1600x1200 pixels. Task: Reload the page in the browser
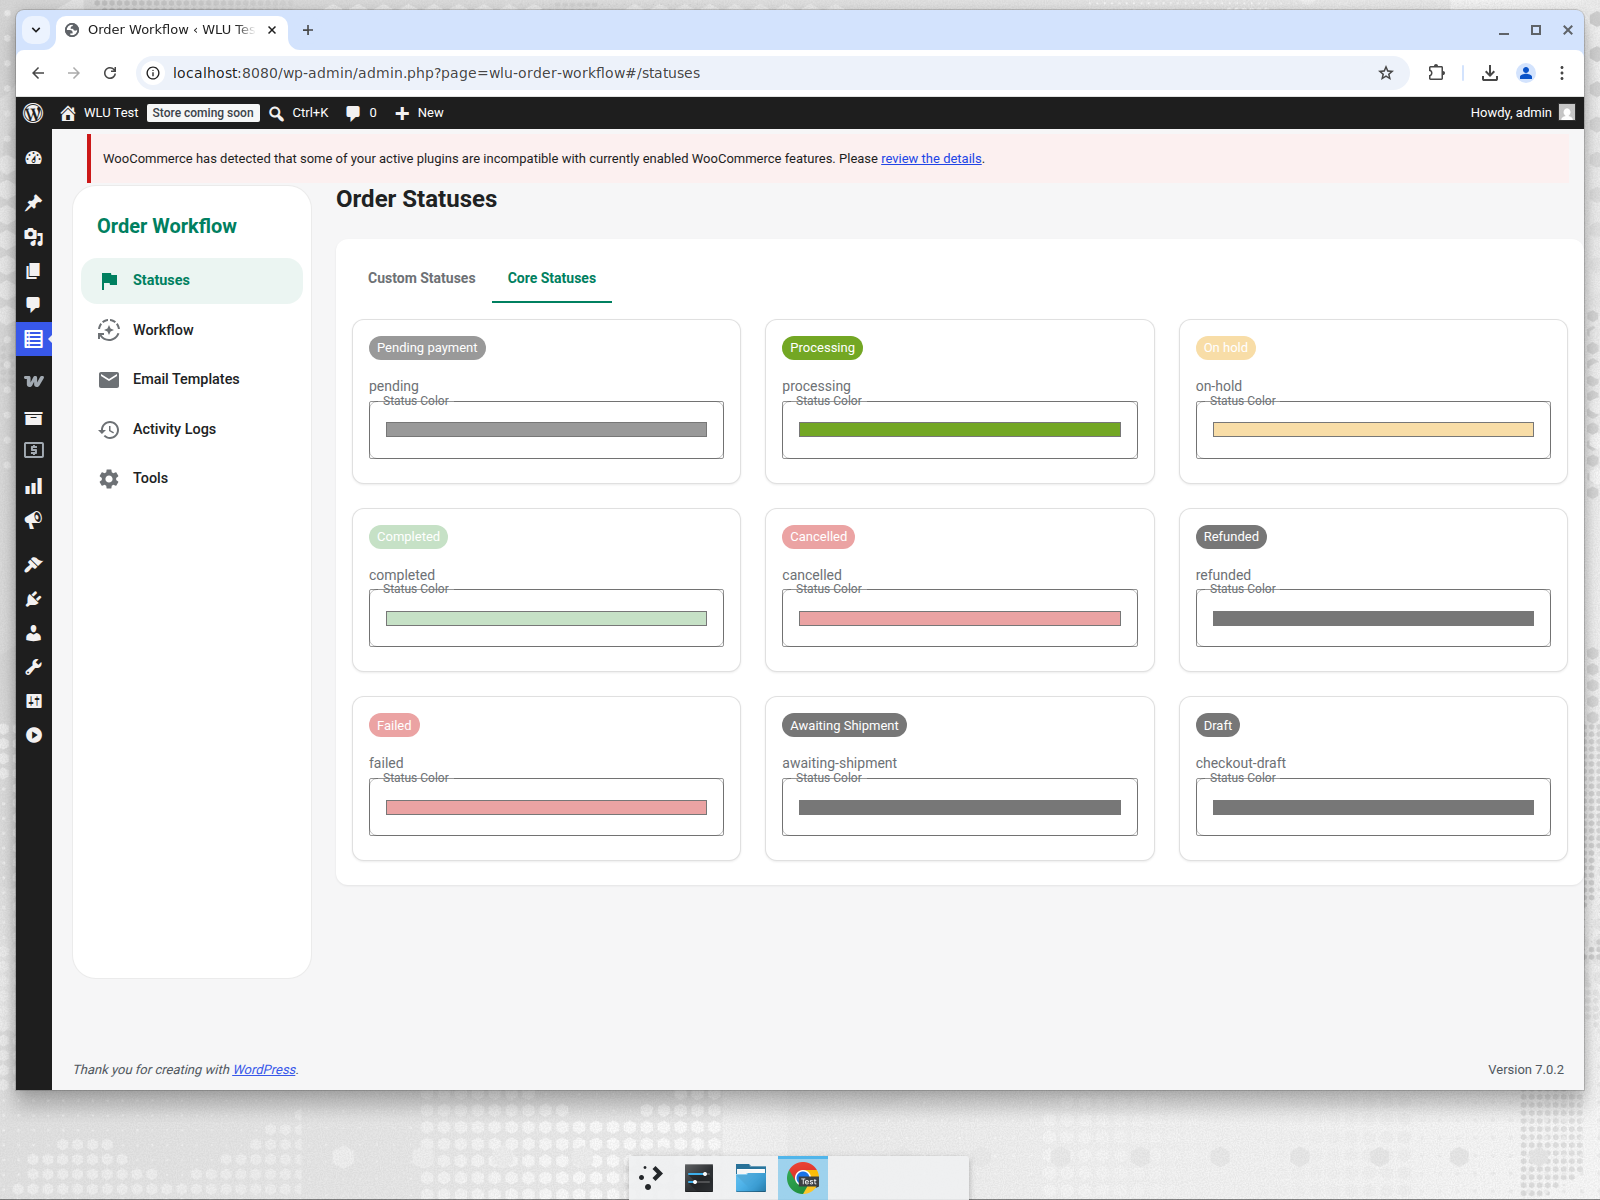(110, 73)
